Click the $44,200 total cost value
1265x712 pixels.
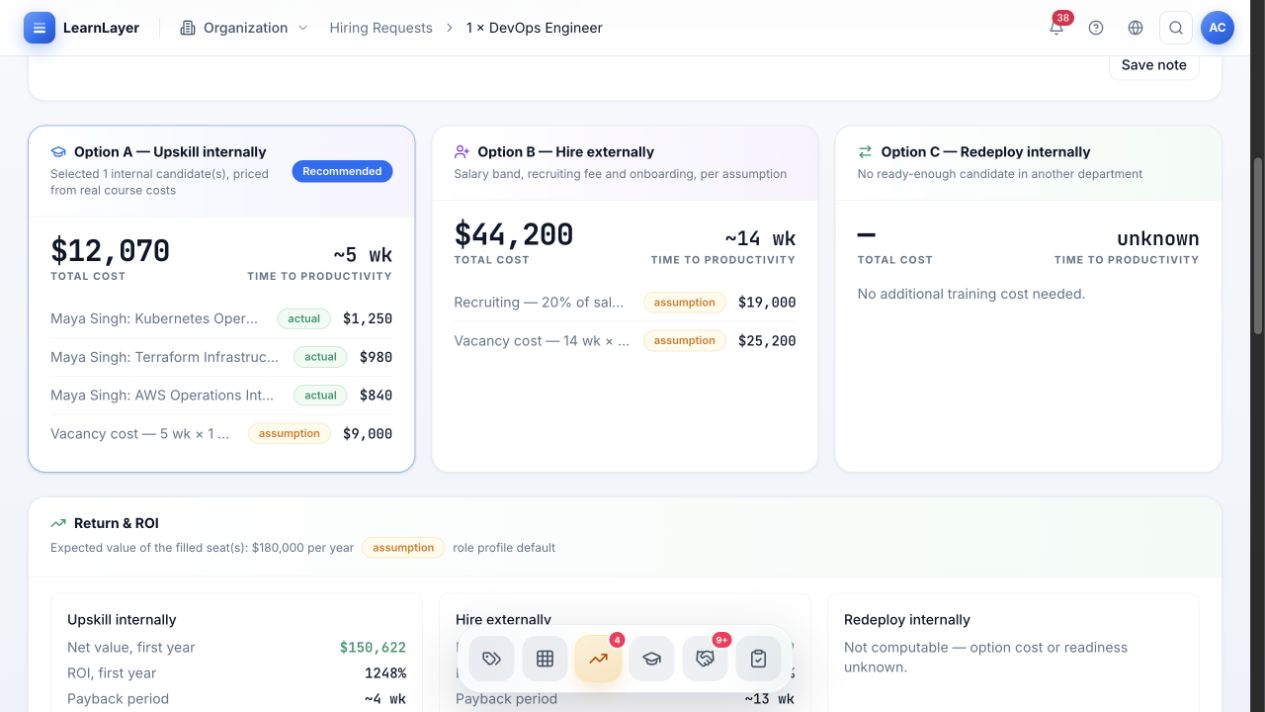(514, 234)
